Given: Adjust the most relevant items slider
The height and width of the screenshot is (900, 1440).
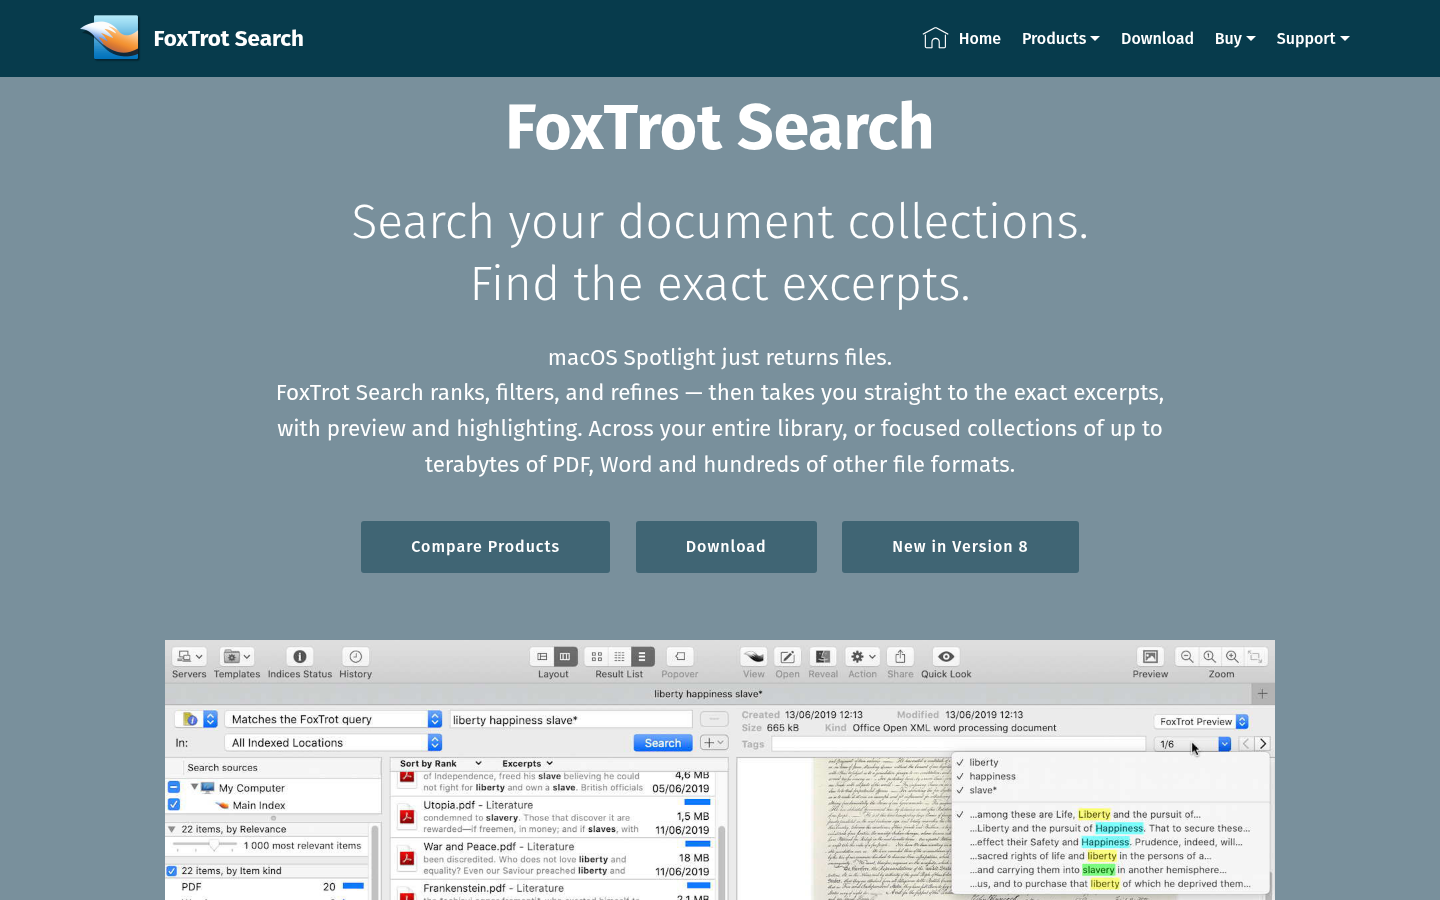Looking at the screenshot, I should coord(214,846).
